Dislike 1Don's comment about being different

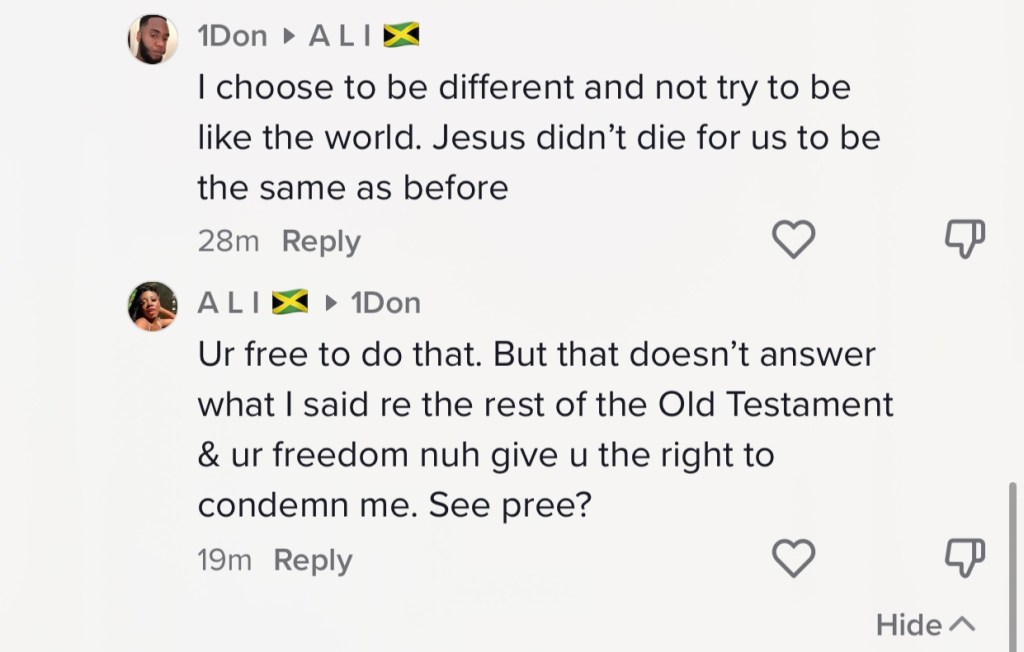click(965, 240)
